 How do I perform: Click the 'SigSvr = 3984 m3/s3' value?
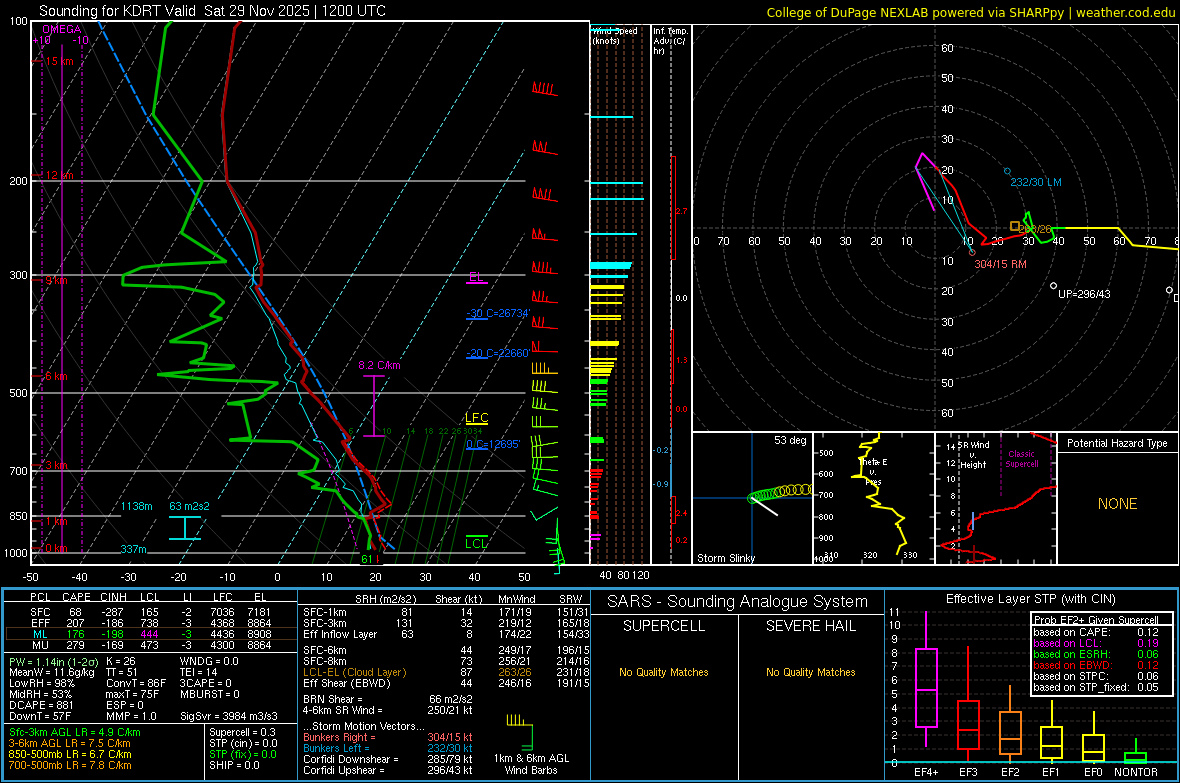229,716
